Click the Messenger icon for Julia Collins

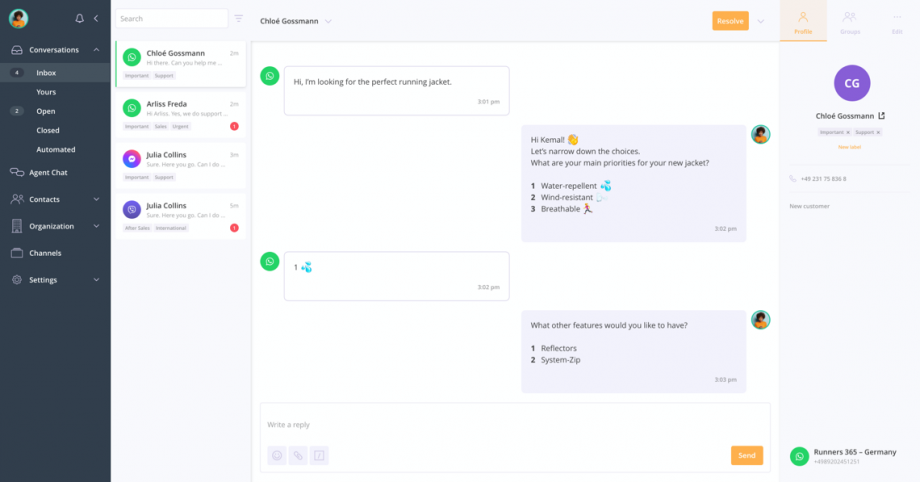(x=132, y=159)
